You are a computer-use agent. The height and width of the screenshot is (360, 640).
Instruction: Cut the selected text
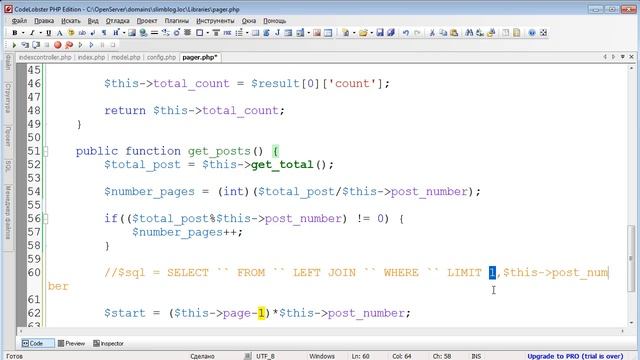point(432,33)
